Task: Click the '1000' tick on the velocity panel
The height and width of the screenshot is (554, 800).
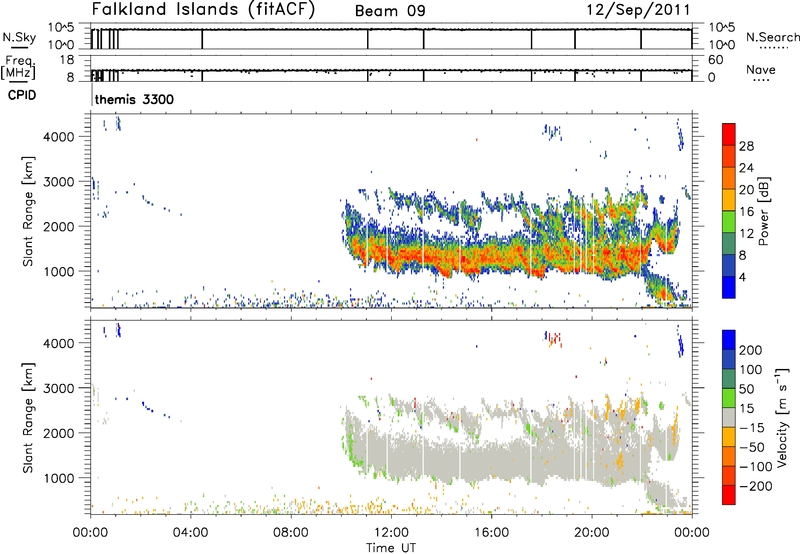Action: click(x=59, y=478)
